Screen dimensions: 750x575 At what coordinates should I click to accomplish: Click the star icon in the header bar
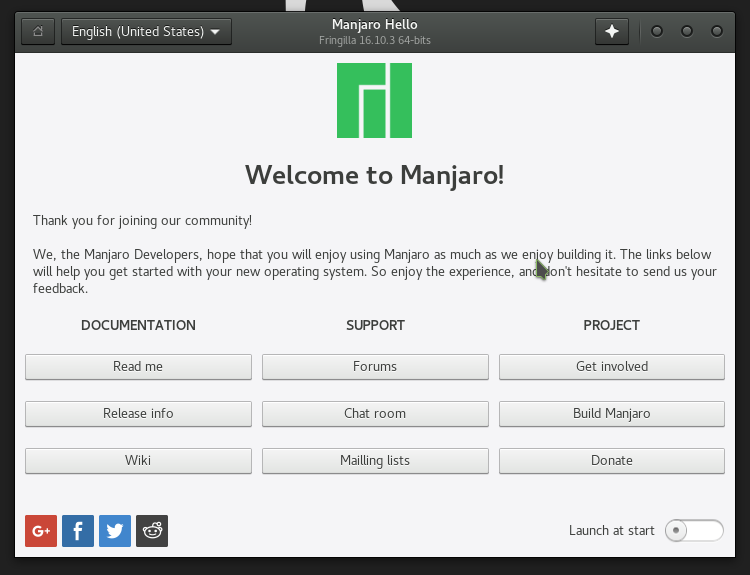coord(612,32)
